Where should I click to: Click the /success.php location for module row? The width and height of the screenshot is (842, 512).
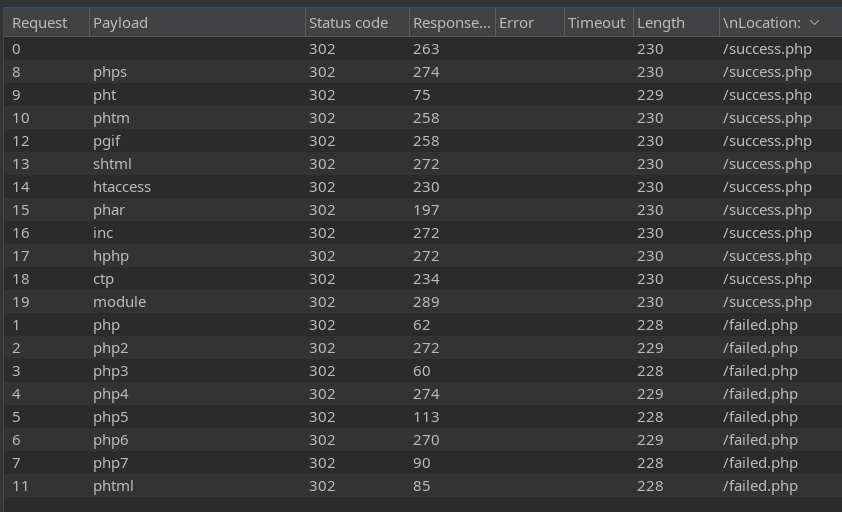pos(767,302)
